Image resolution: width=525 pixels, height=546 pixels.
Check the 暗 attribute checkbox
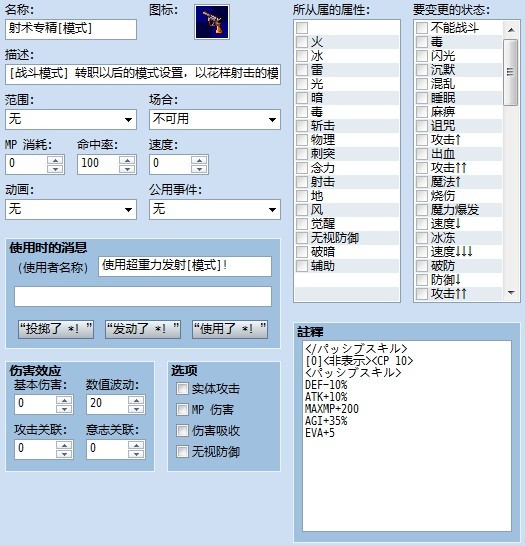(x=301, y=98)
